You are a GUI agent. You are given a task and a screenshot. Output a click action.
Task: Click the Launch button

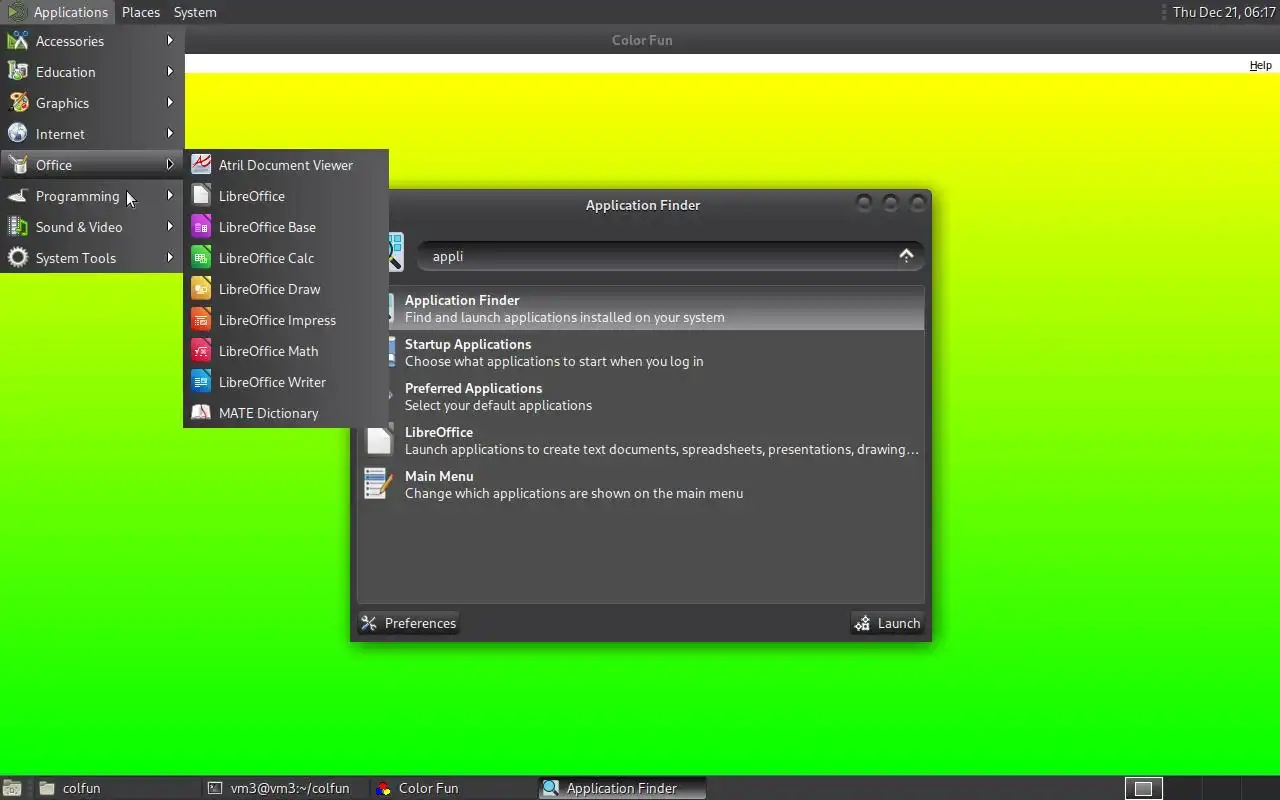(887, 623)
